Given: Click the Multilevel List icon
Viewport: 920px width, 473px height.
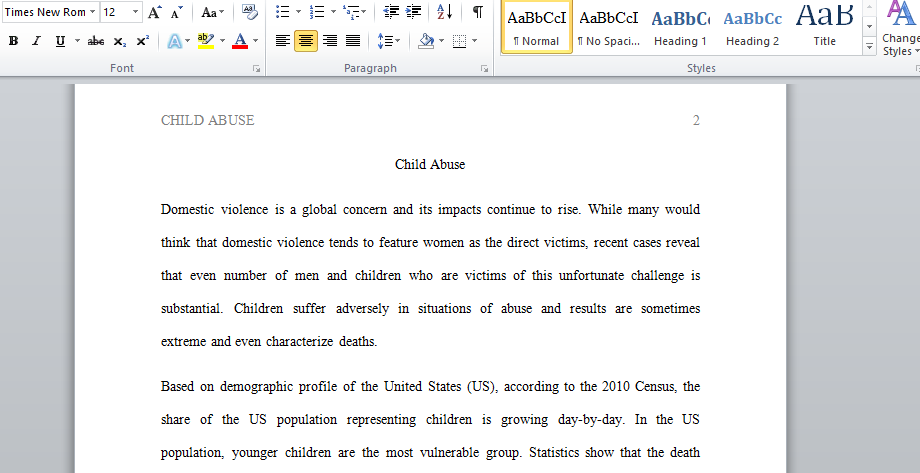Looking at the screenshot, I should click(x=351, y=12).
